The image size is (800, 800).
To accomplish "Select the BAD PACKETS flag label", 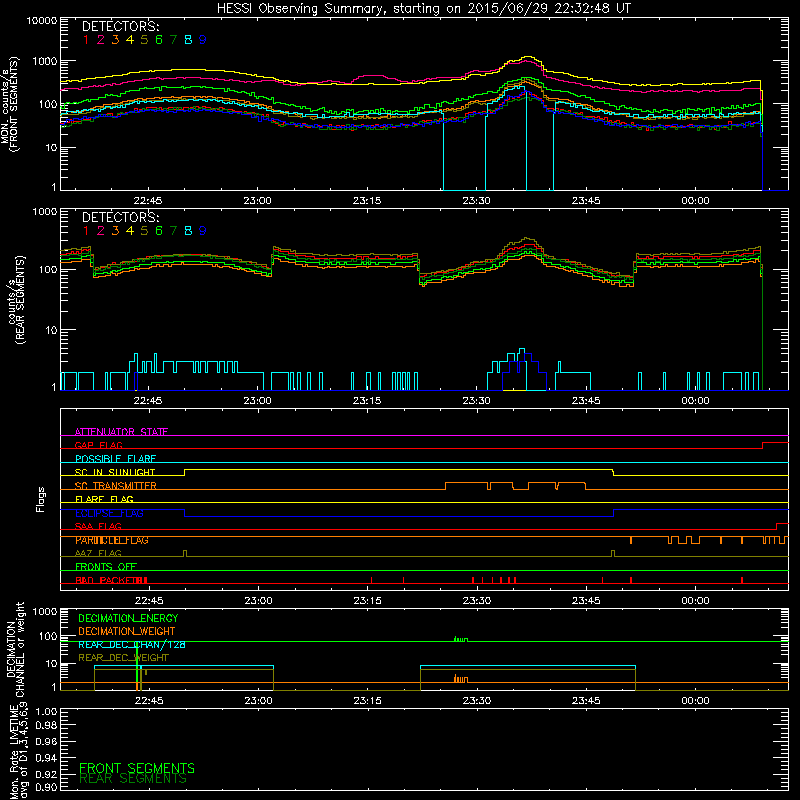I will coord(112,580).
